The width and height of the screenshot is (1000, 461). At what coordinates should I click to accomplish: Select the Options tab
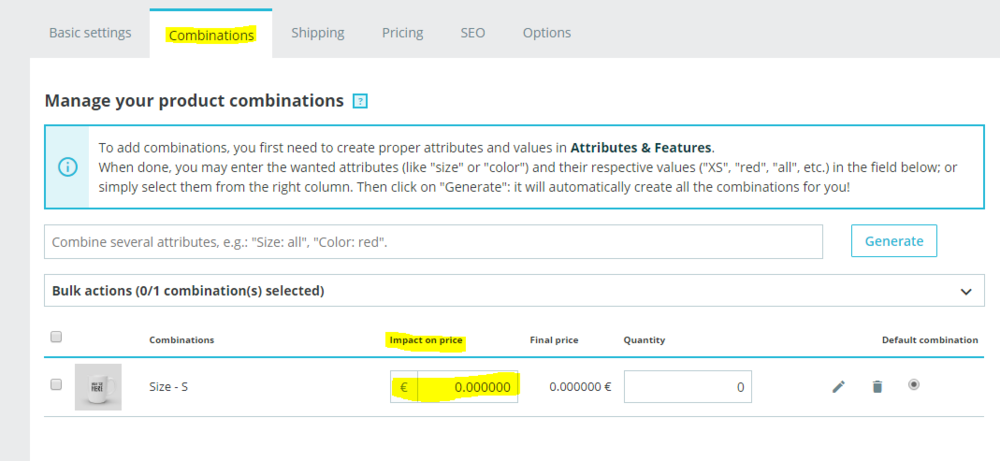point(547,33)
